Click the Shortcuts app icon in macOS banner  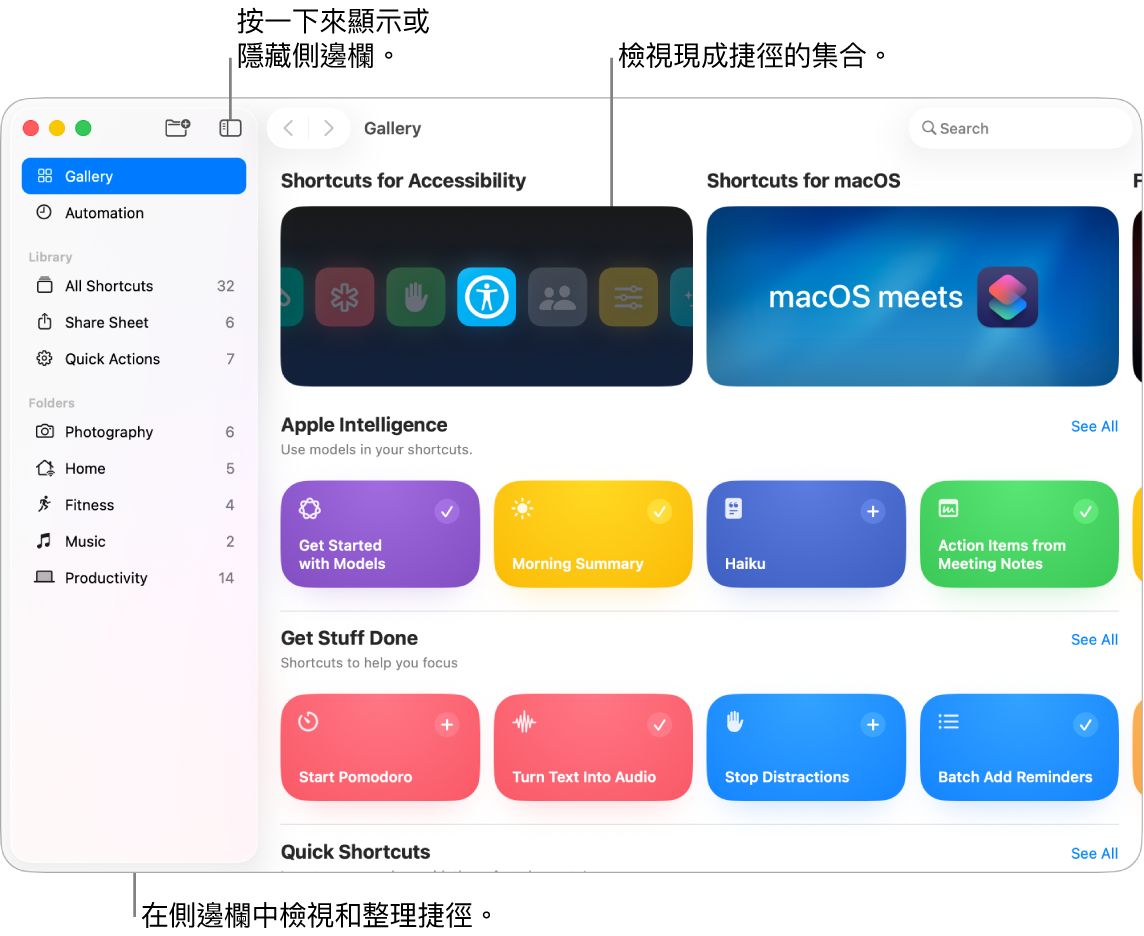coord(1008,297)
